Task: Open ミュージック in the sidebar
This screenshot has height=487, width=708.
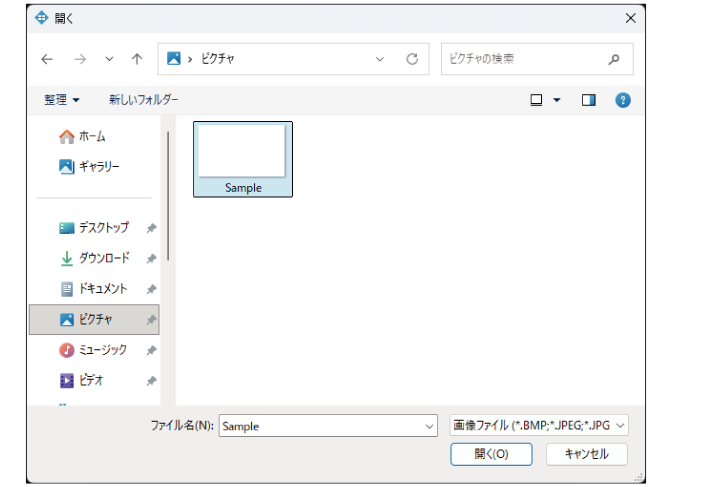Action: point(93,350)
